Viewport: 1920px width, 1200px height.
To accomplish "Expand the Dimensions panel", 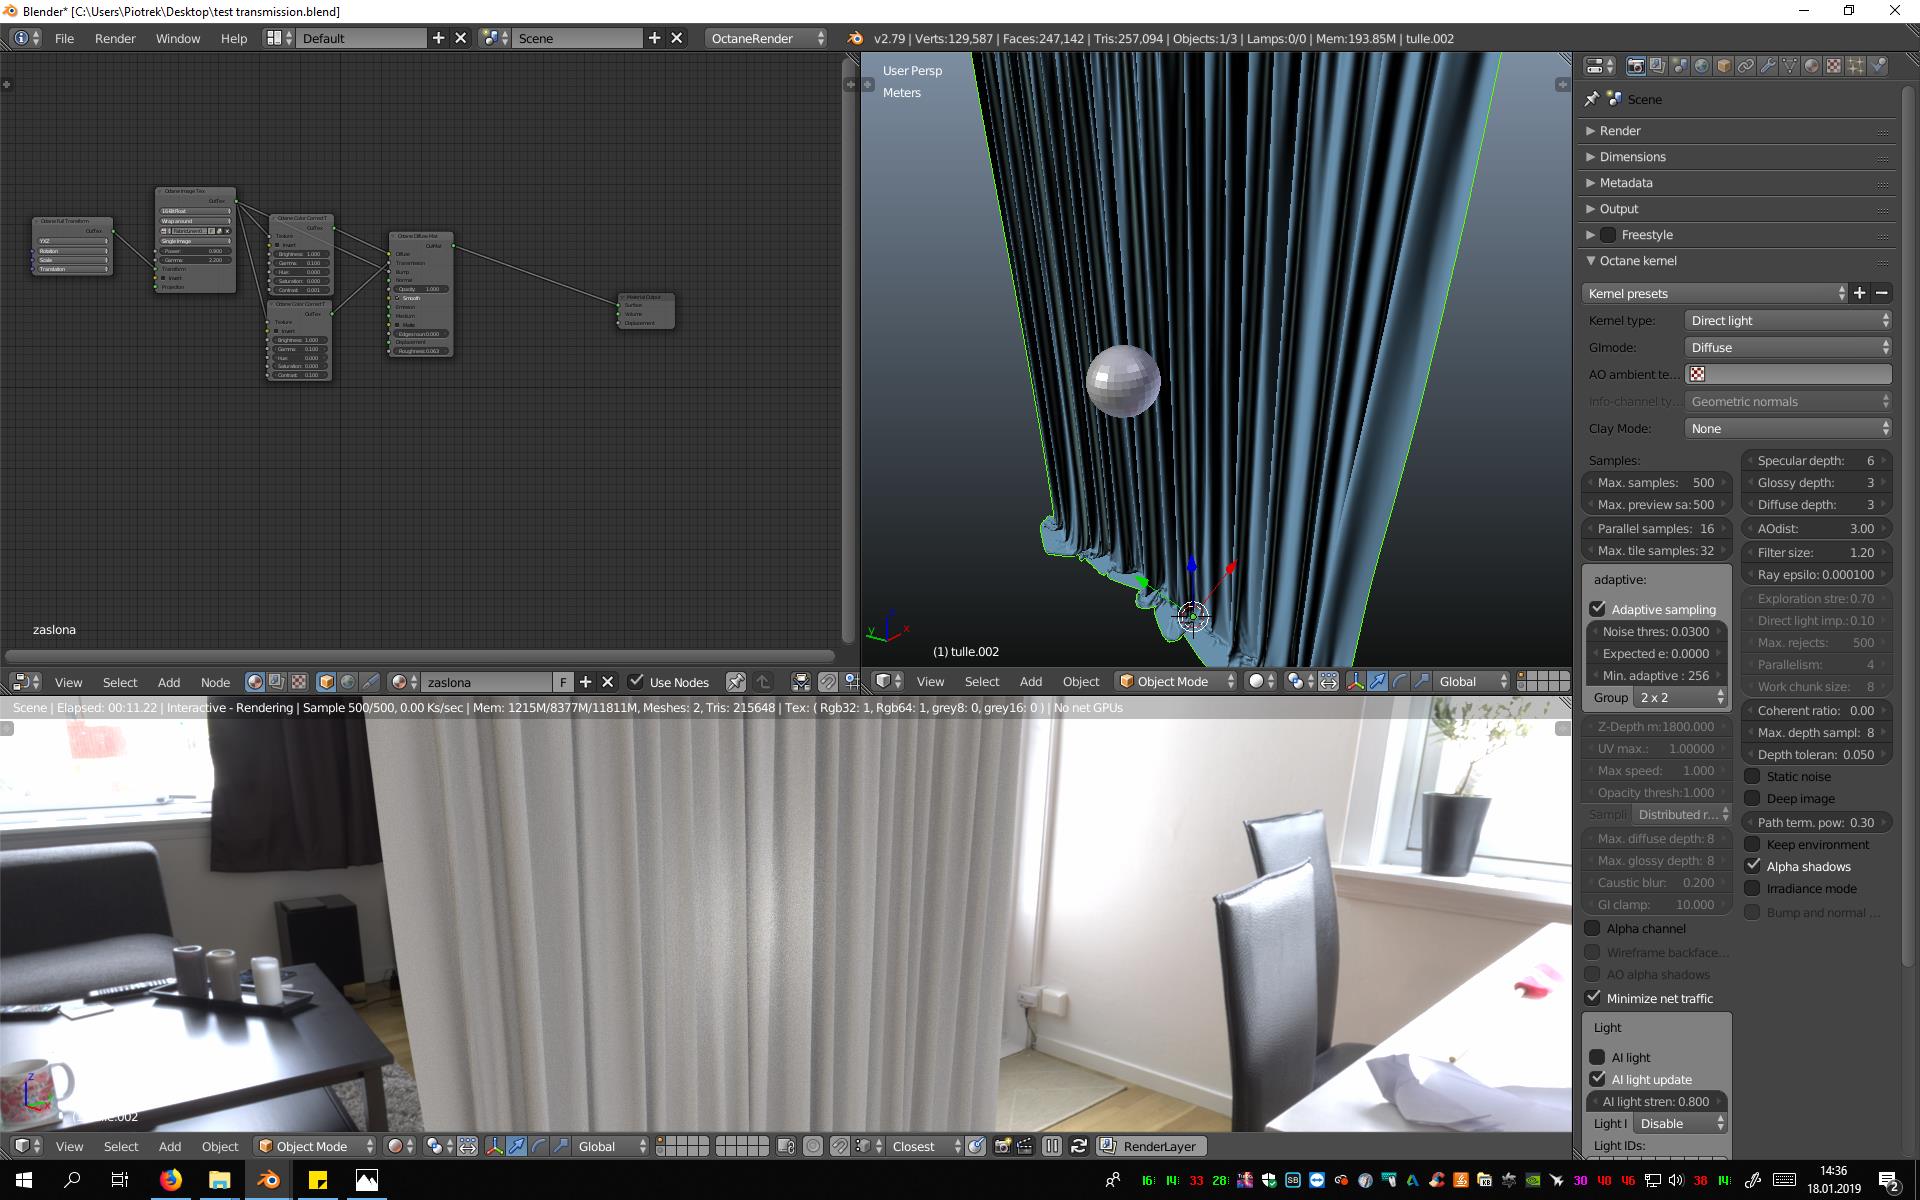I will pyautogui.click(x=1632, y=157).
